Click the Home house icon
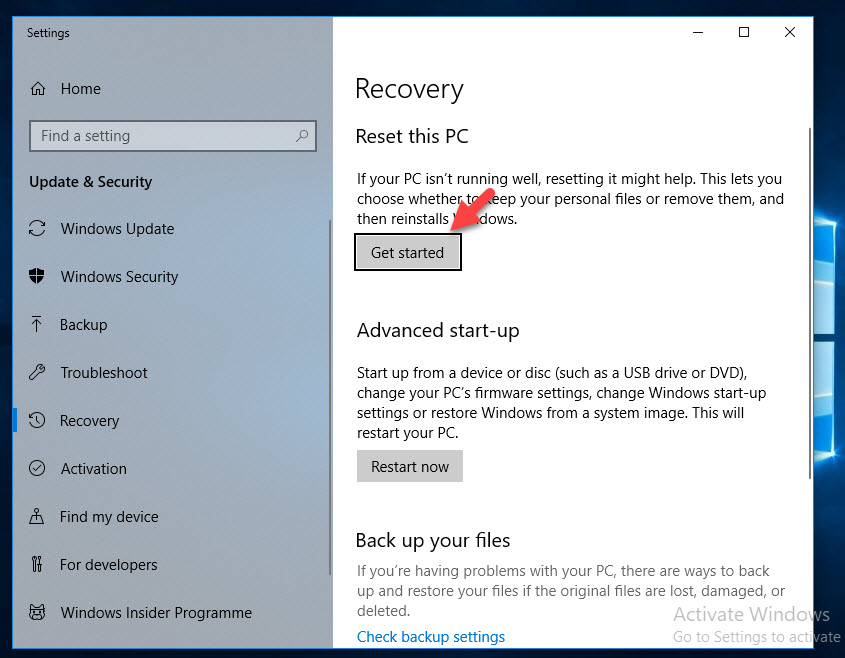The image size is (845, 658). tap(38, 88)
